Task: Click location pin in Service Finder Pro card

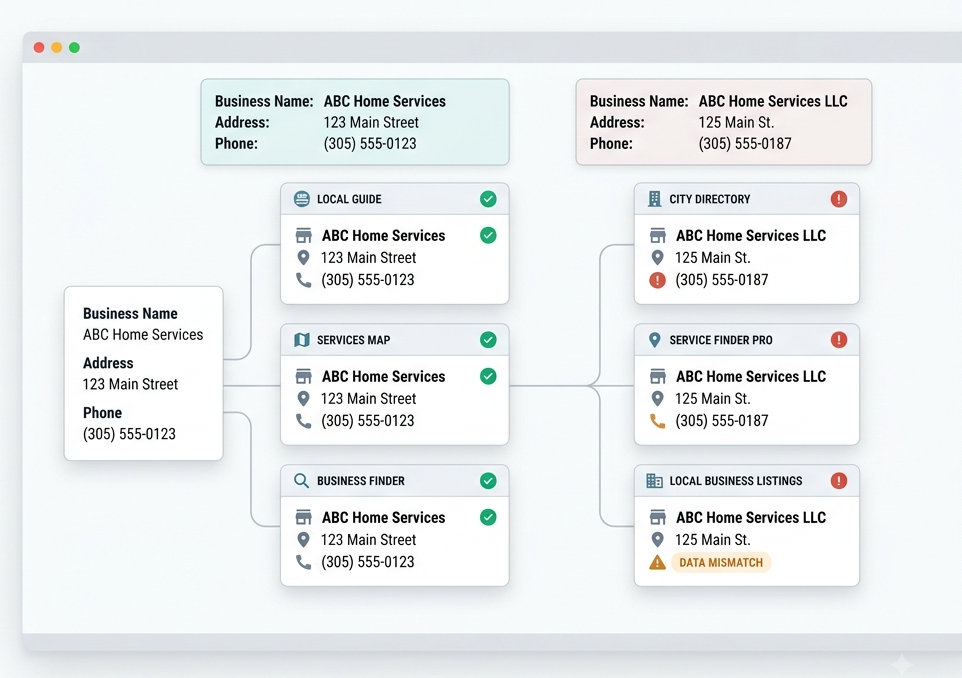Action: coord(658,399)
